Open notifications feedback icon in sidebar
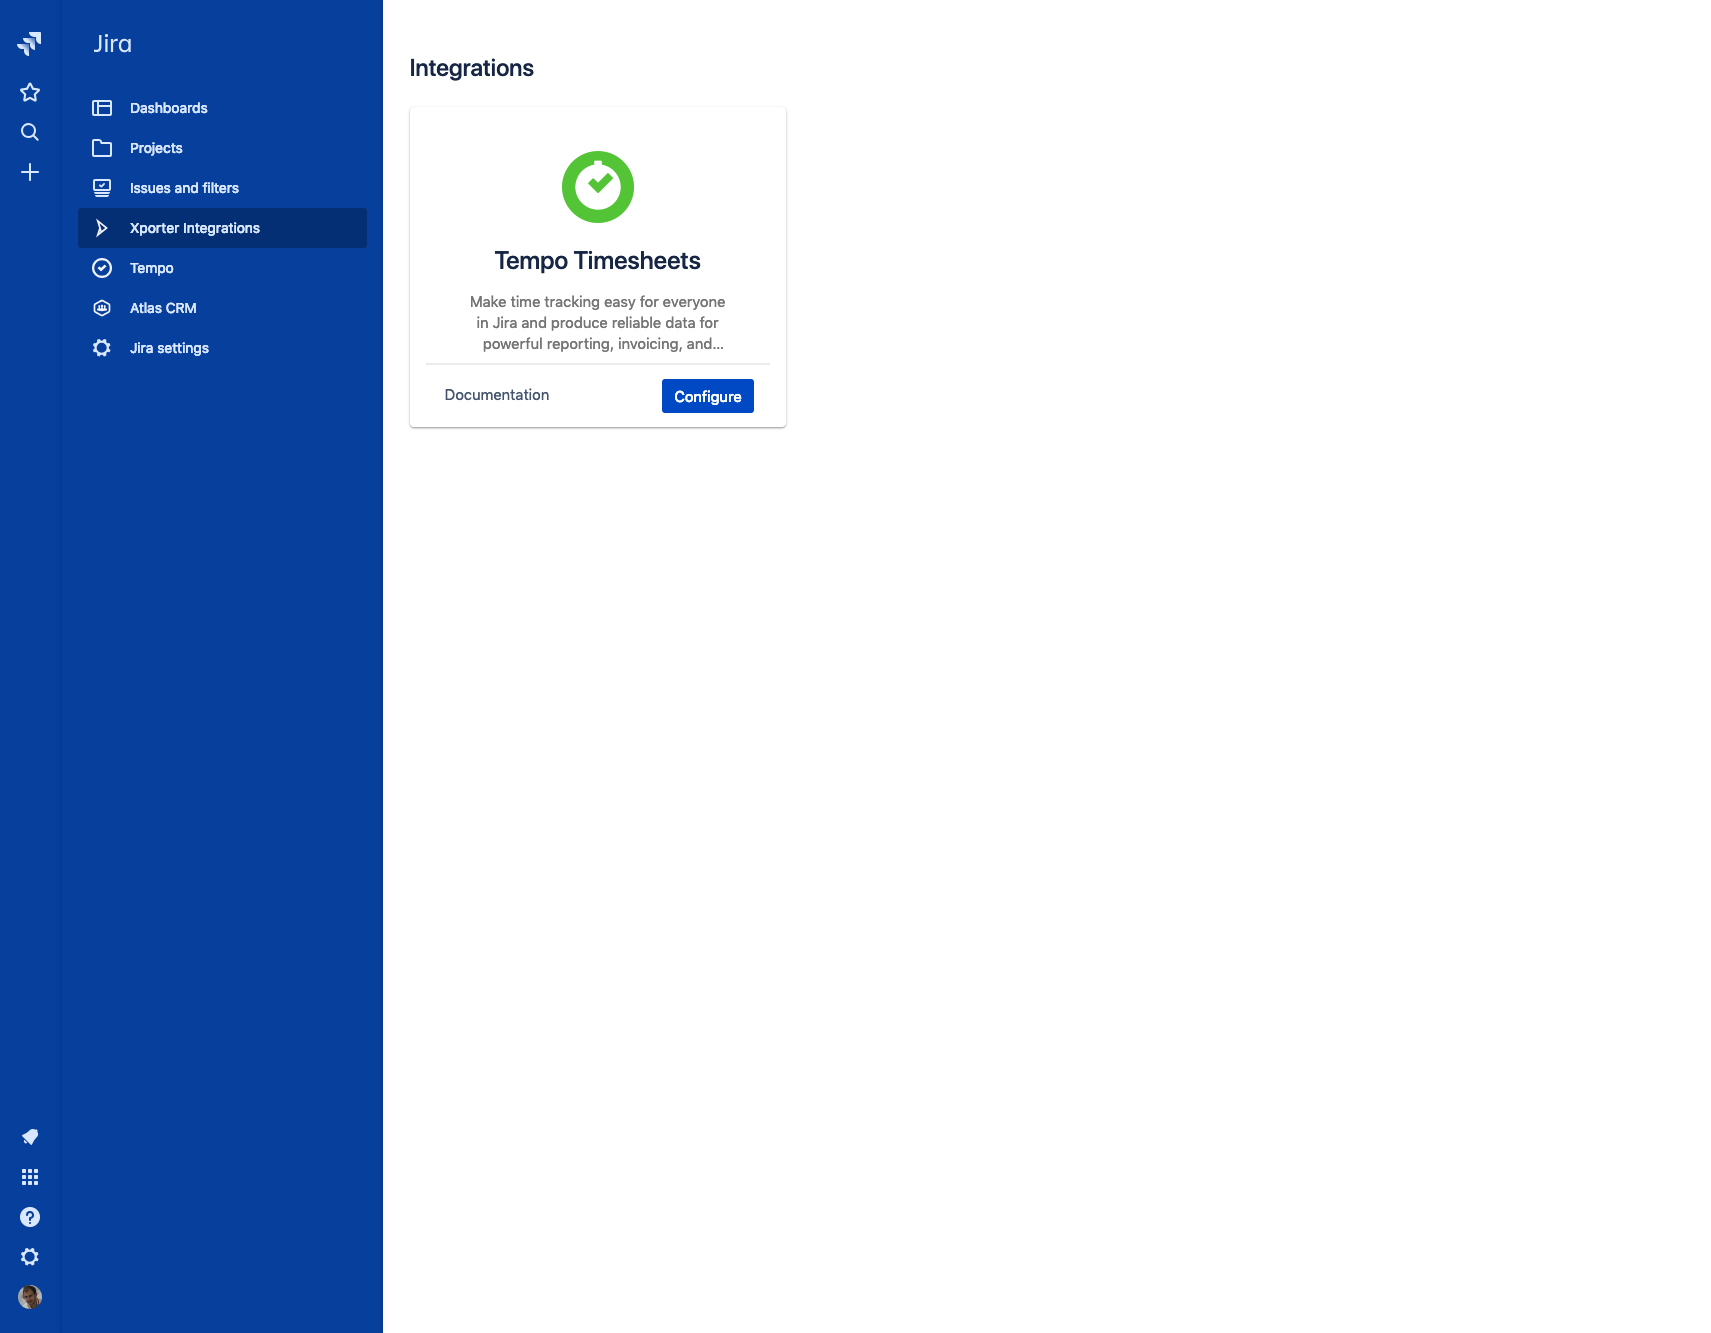This screenshot has width=1711, height=1333. (30, 1137)
